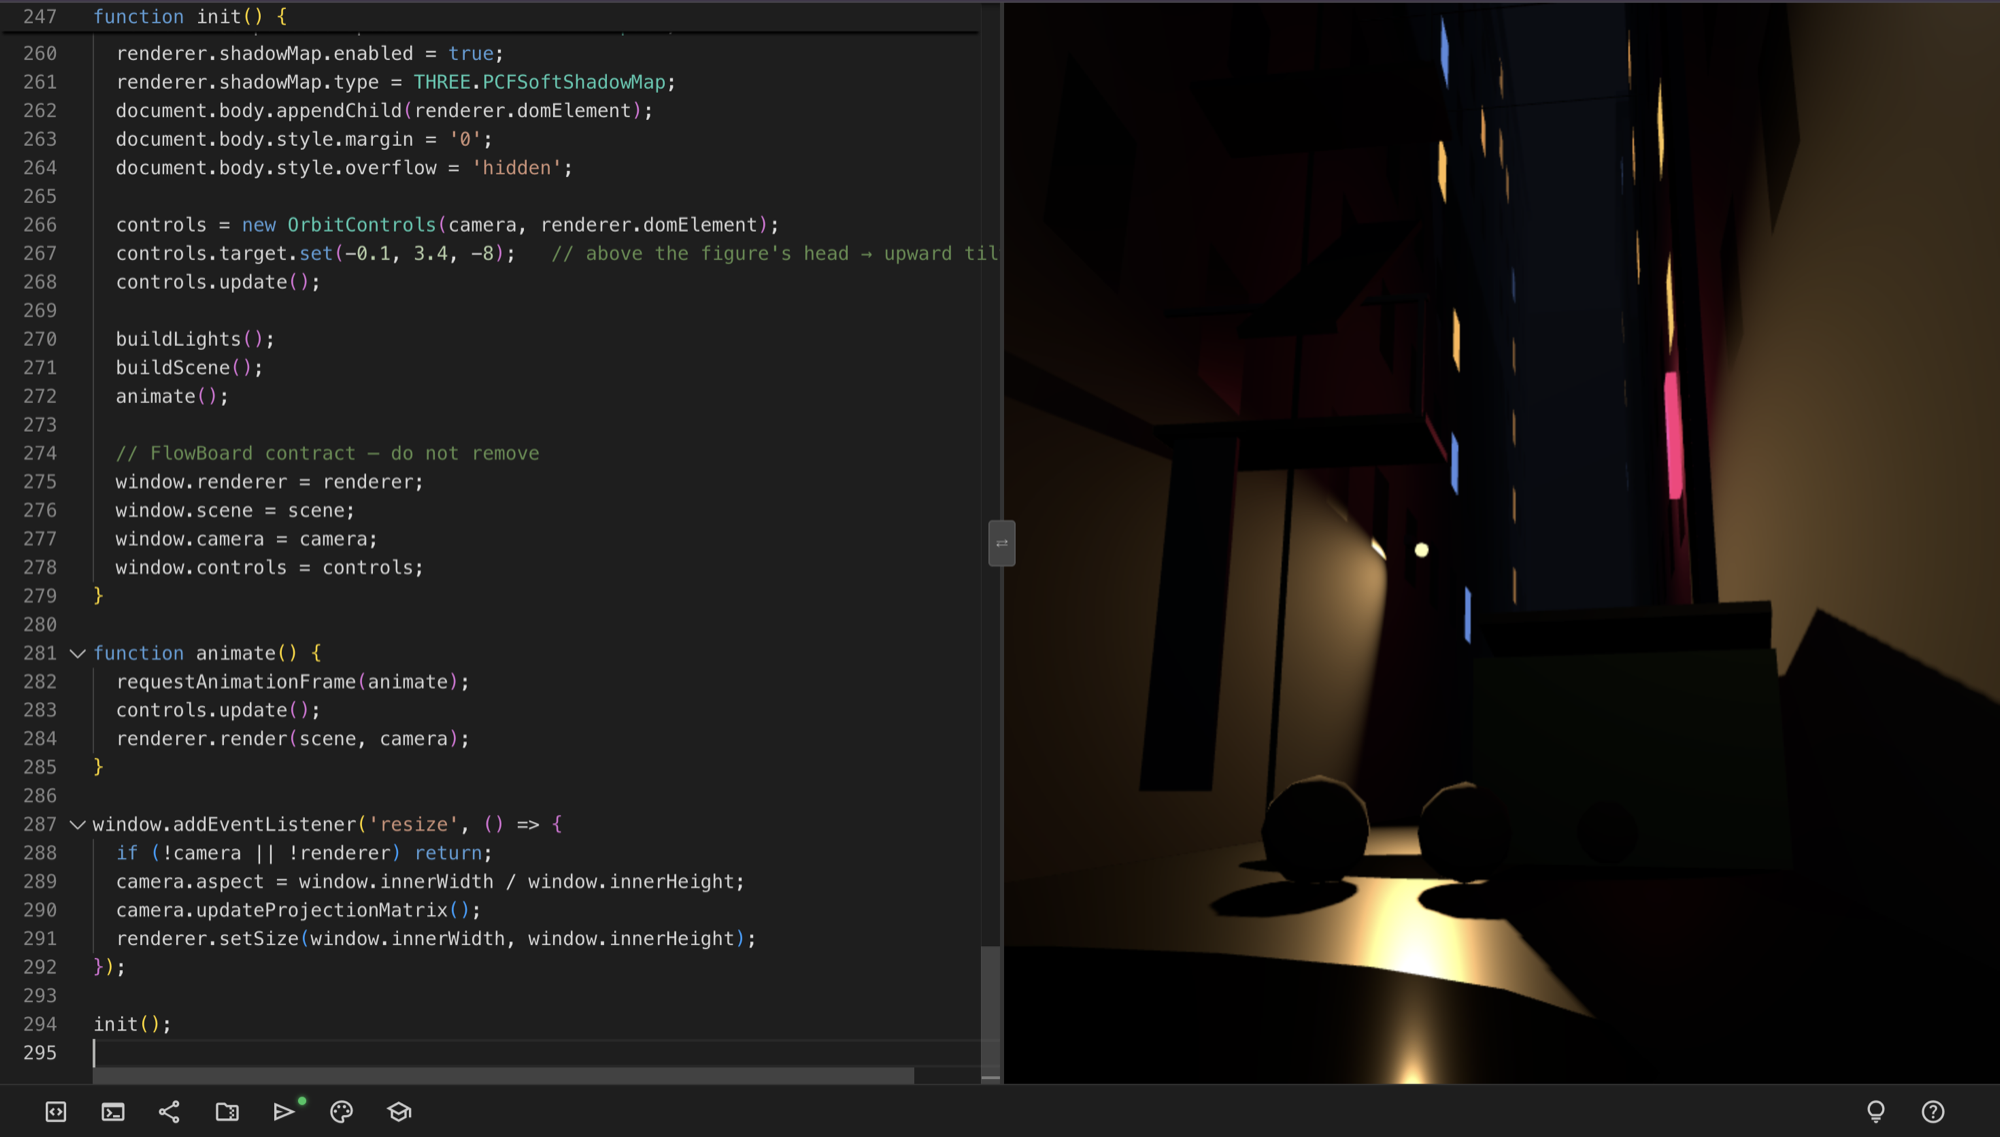Click 'renderer.setSize' on line 291
2000x1137 pixels.
point(207,939)
